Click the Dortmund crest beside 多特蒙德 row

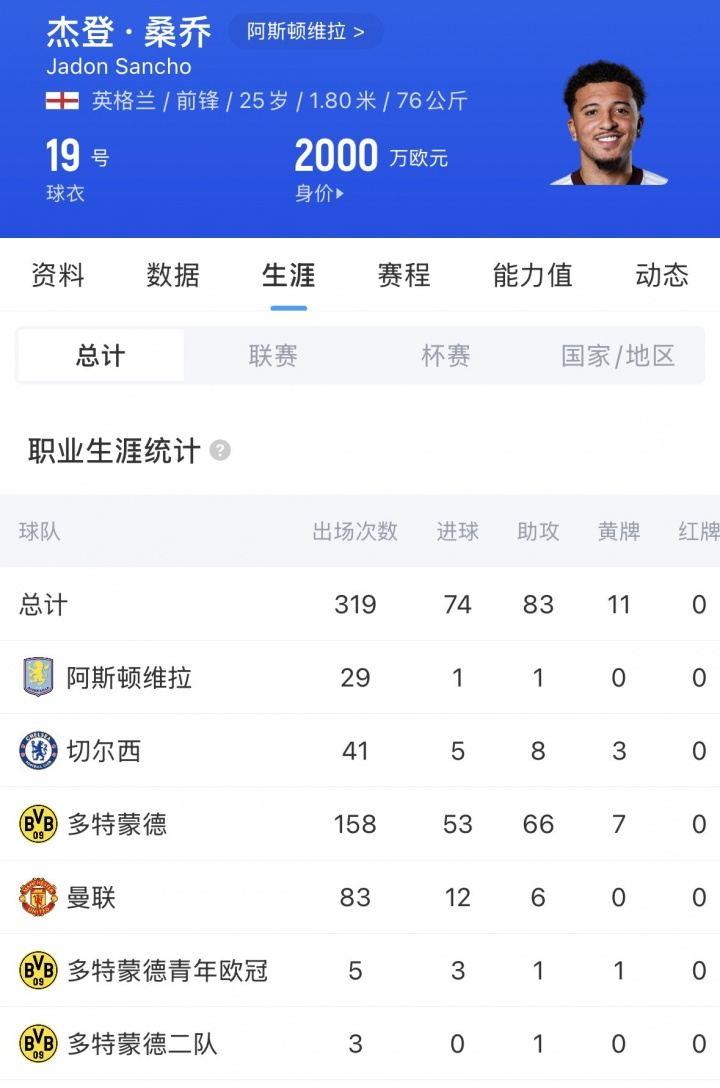pyautogui.click(x=38, y=824)
